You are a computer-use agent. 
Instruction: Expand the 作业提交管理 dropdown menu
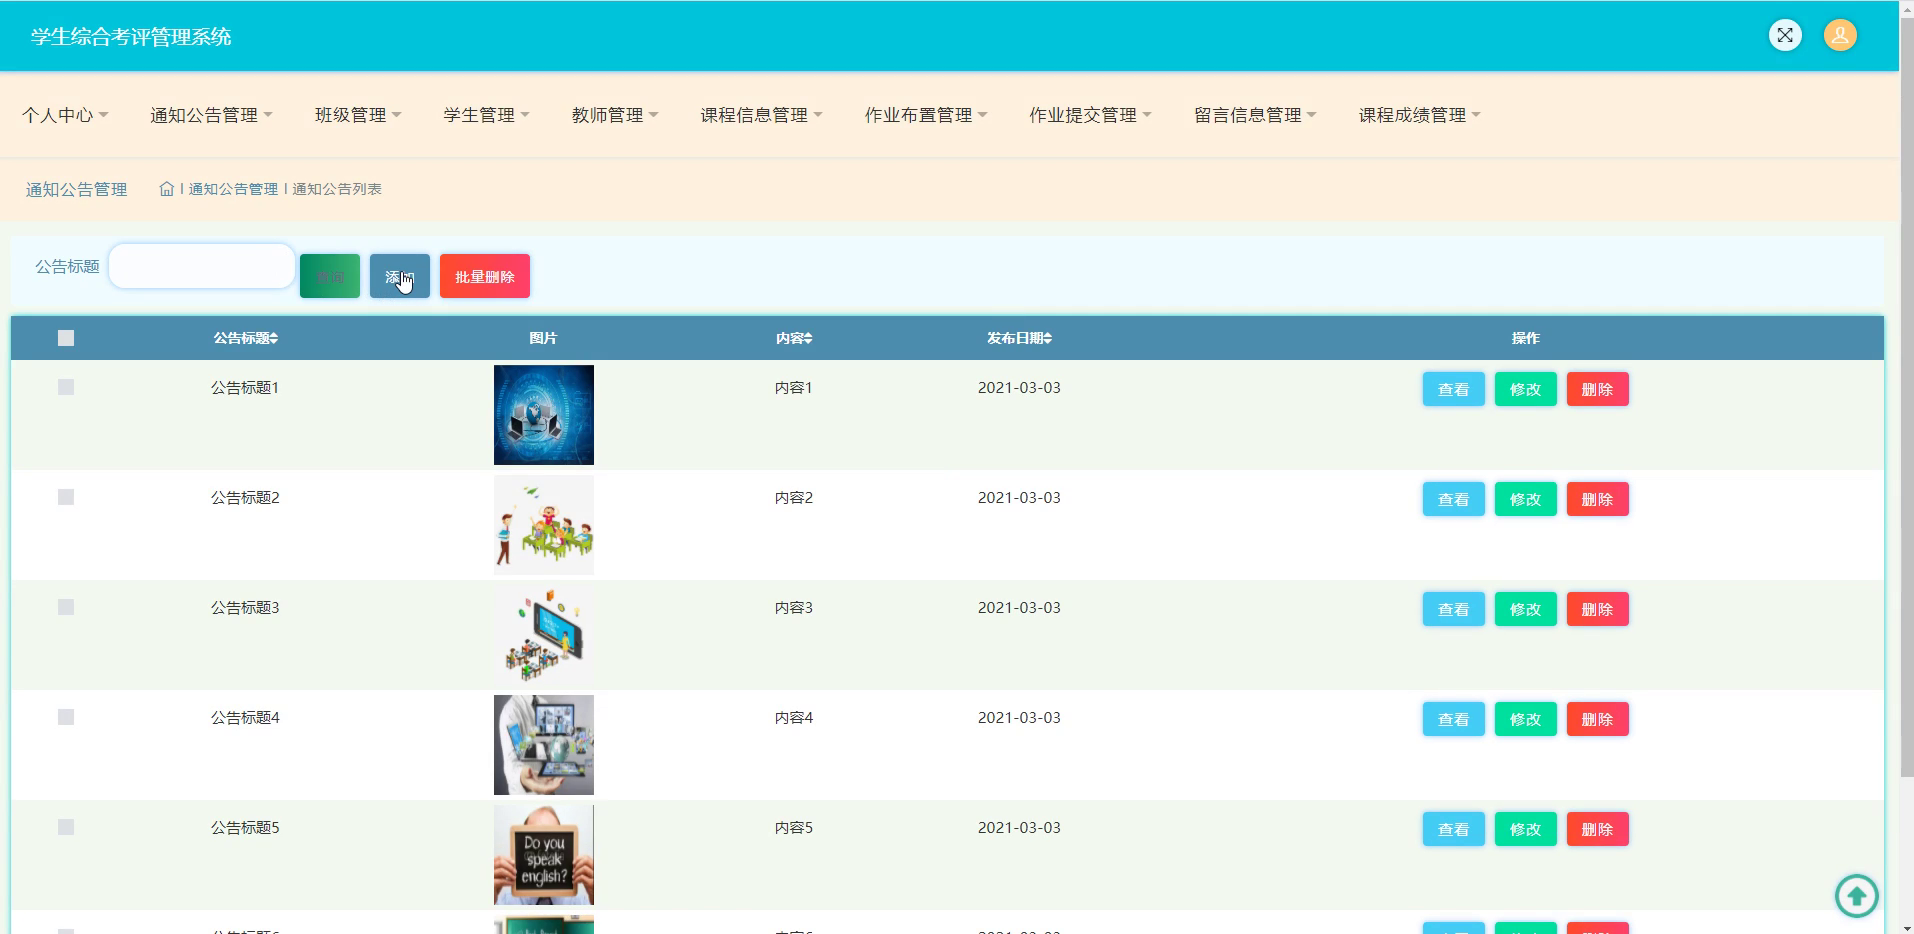click(x=1090, y=115)
